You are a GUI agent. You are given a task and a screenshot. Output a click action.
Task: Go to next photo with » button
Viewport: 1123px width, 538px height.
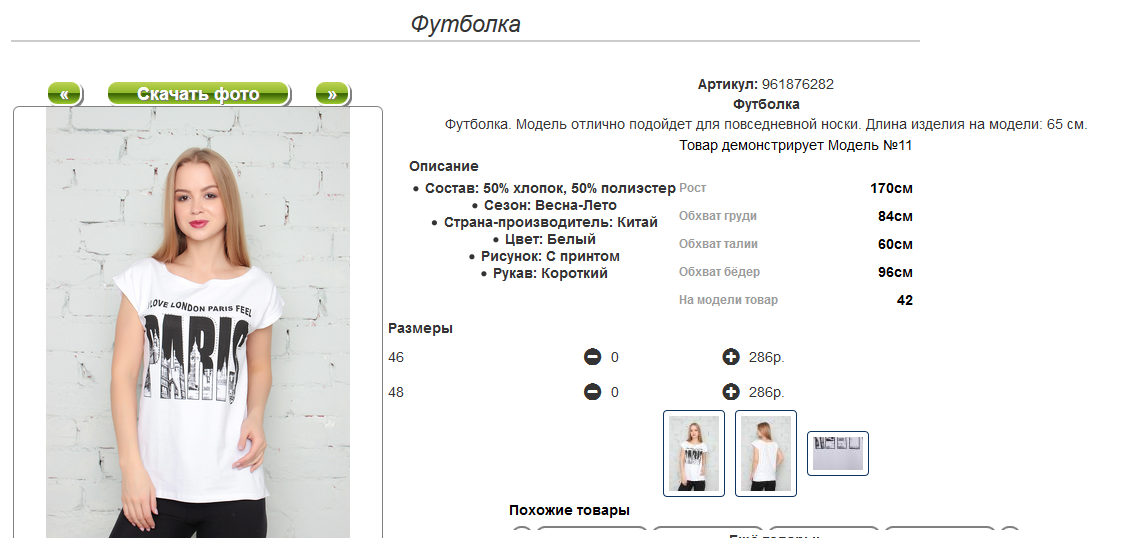332,94
